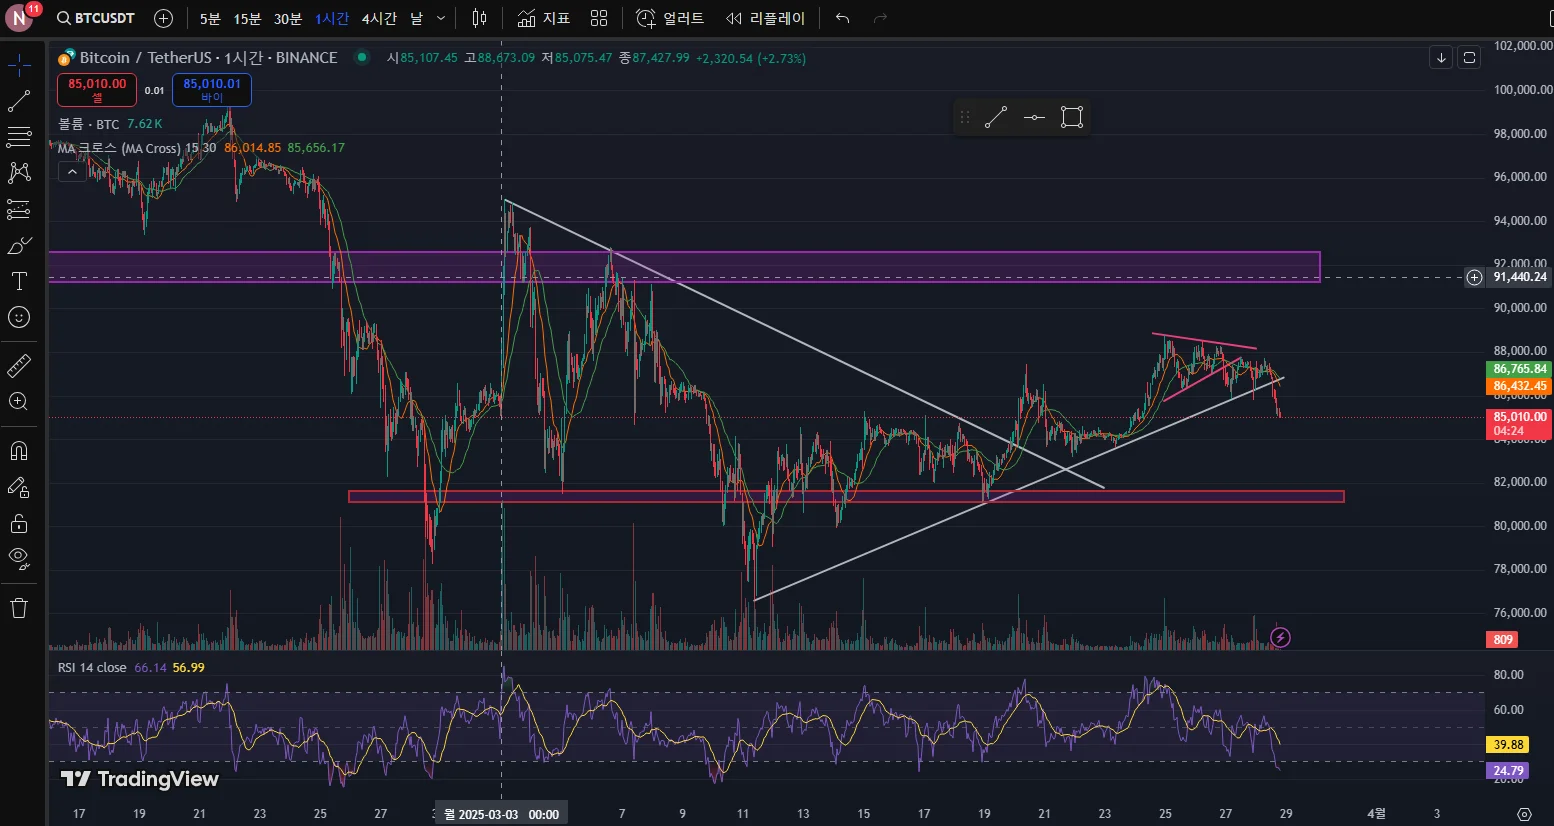1554x826 pixels.
Task: Pick the ruler measure tool
Action: pyautogui.click(x=19, y=366)
